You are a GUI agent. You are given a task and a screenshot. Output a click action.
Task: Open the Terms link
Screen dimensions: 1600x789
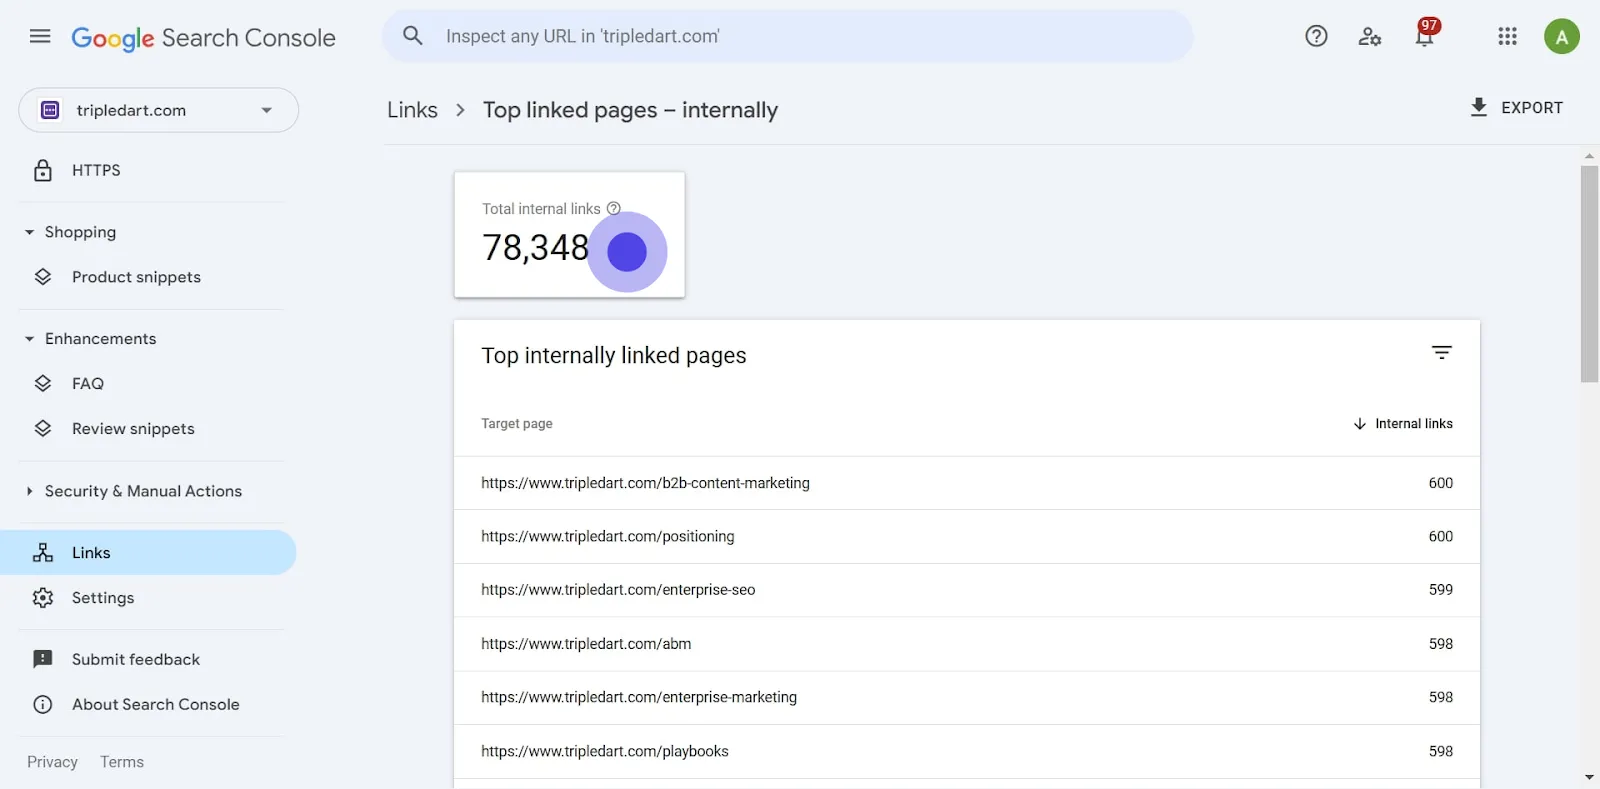coord(122,762)
